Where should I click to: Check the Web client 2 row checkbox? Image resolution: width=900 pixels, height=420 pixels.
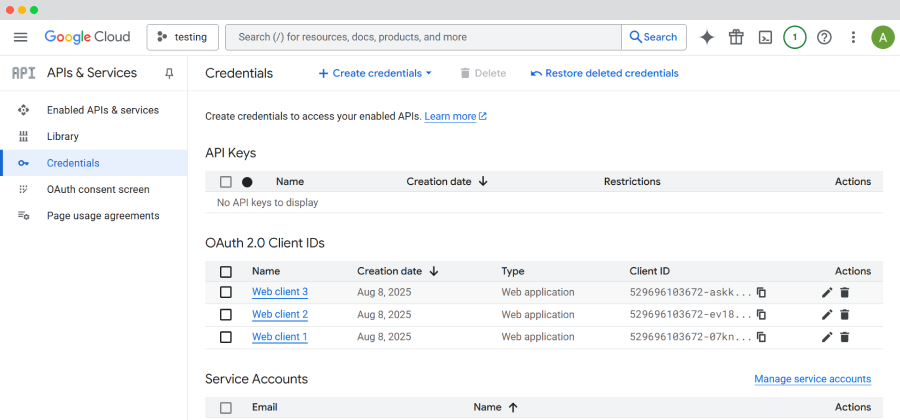click(226, 314)
